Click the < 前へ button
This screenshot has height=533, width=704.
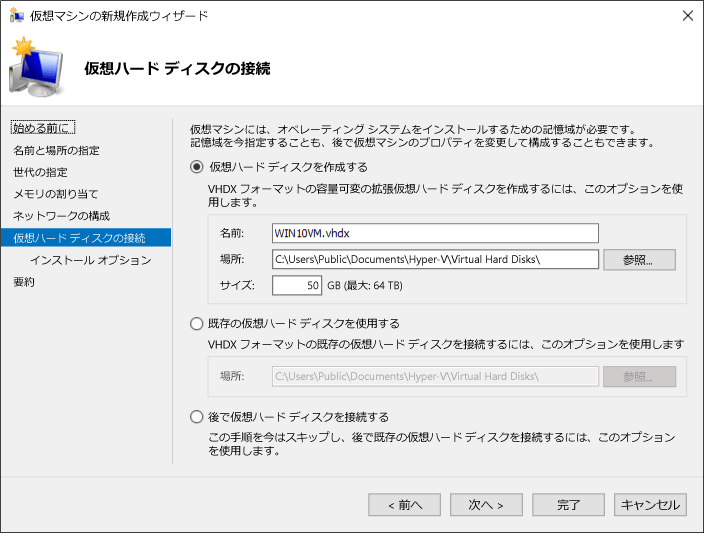[x=405, y=505]
